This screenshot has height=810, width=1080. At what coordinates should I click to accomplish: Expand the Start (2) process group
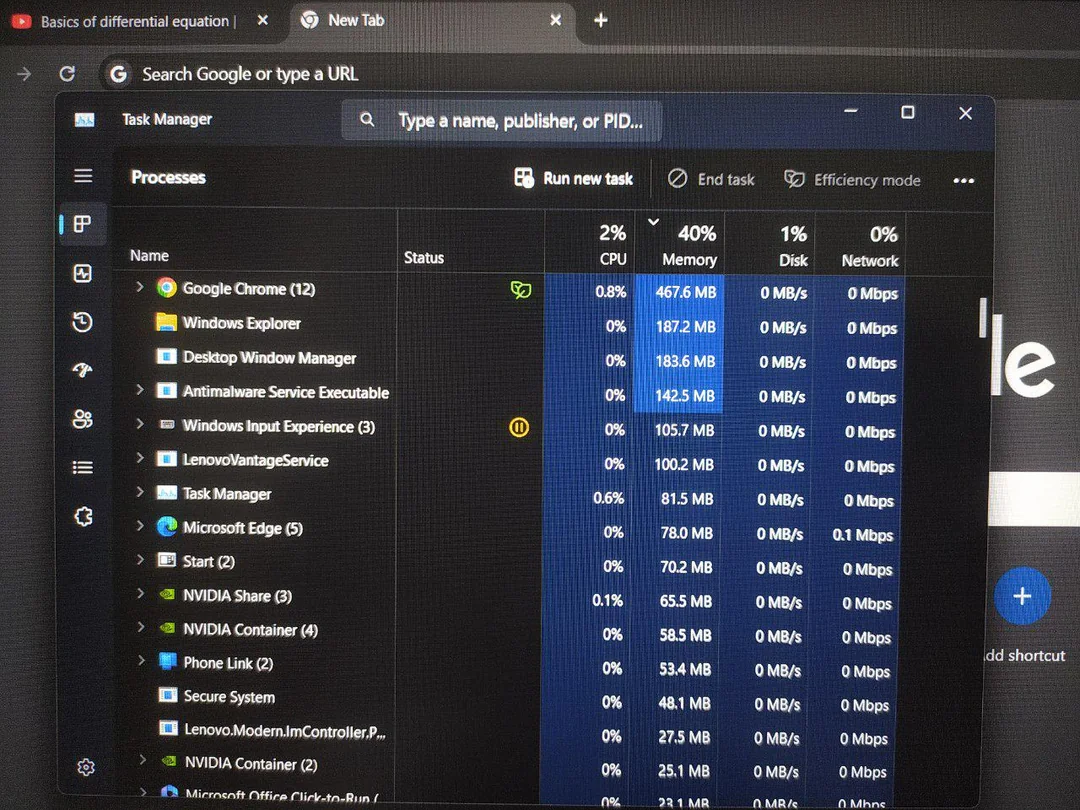click(x=141, y=559)
